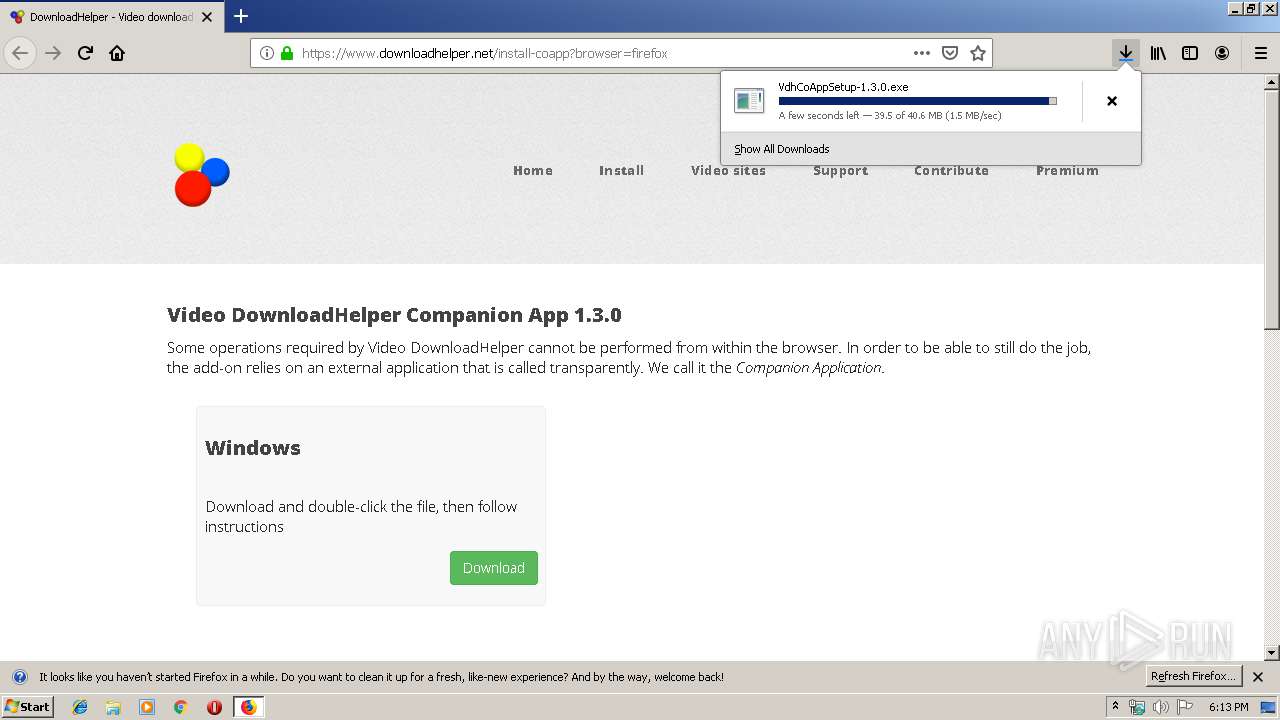Open media player taskbar icon
This screenshot has height=720, width=1280.
tap(147, 707)
